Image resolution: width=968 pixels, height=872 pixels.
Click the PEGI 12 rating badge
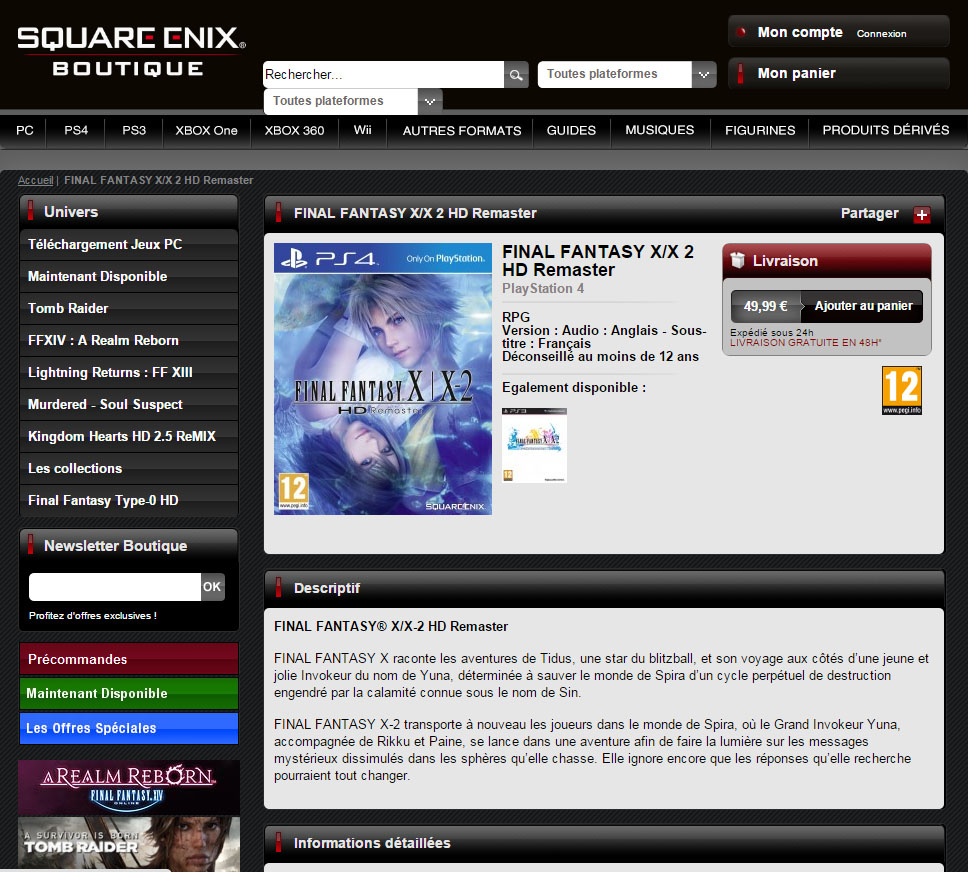coord(901,390)
